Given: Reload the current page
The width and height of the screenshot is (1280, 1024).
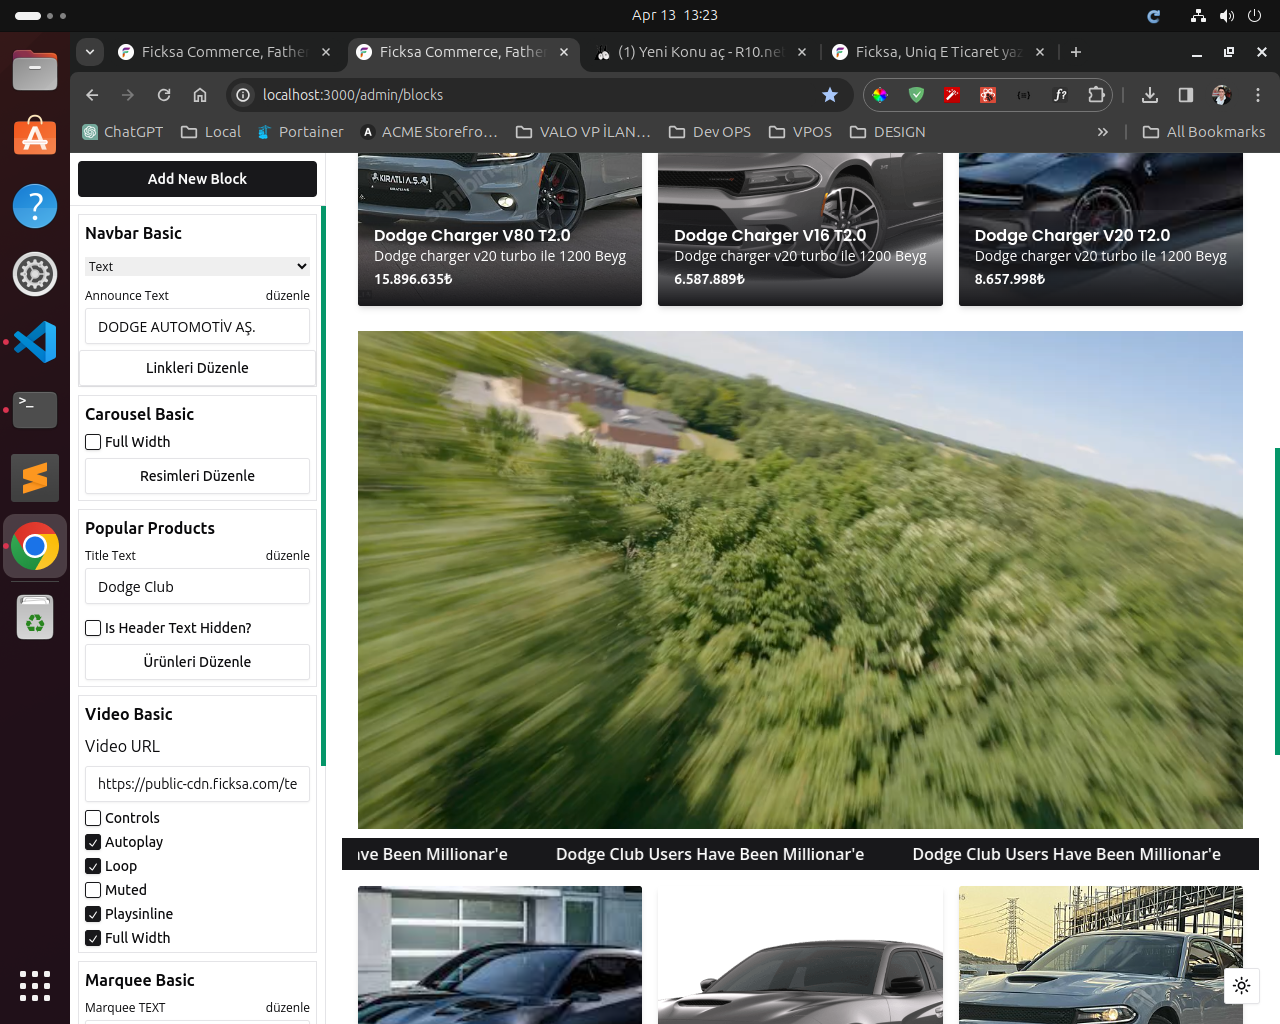Looking at the screenshot, I should click(x=164, y=95).
